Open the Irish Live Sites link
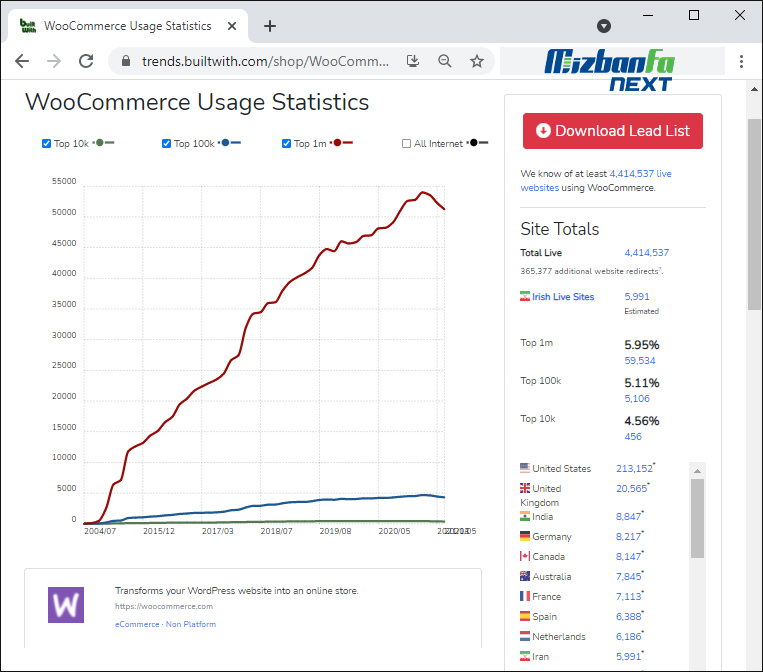This screenshot has height=672, width=763. click(x=563, y=296)
